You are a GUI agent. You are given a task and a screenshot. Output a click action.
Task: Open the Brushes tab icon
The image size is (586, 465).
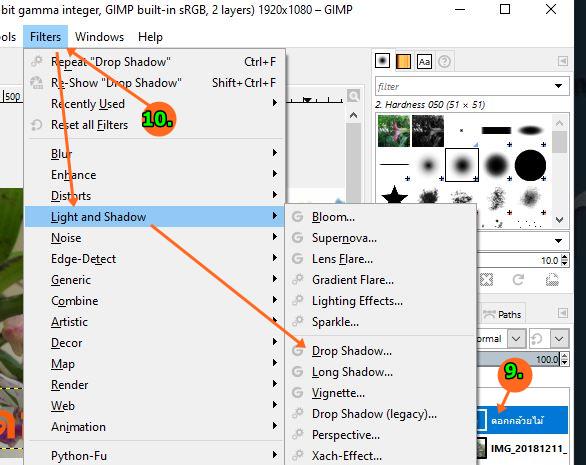point(382,61)
